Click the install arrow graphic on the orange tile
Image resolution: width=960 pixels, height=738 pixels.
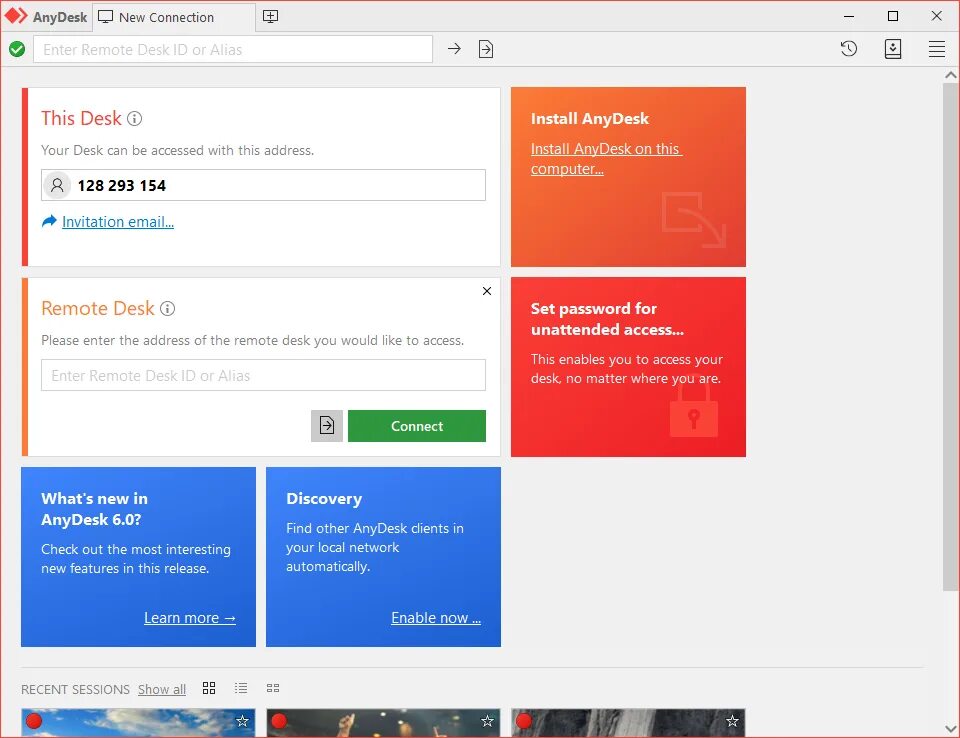[x=694, y=220]
